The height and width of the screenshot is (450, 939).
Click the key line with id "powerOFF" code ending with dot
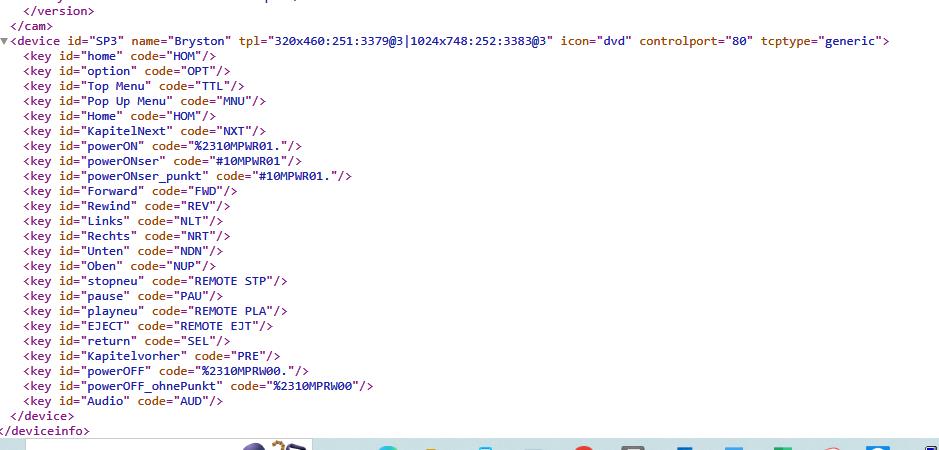point(166,371)
